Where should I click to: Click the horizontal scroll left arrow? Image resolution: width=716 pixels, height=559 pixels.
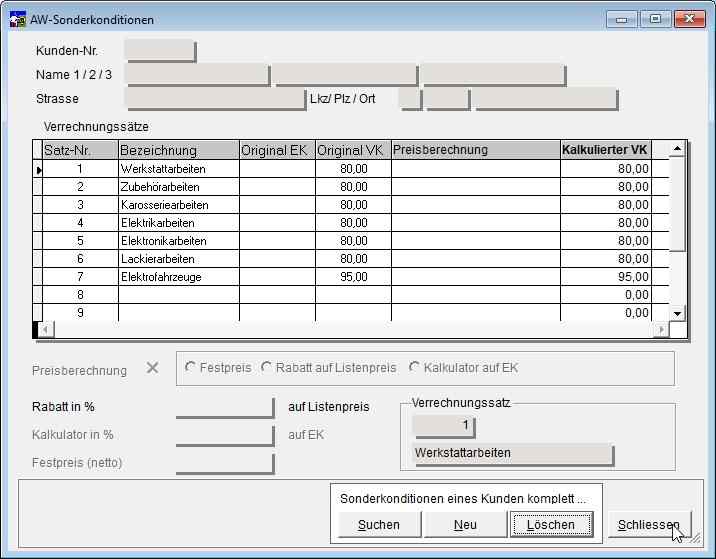click(46, 329)
